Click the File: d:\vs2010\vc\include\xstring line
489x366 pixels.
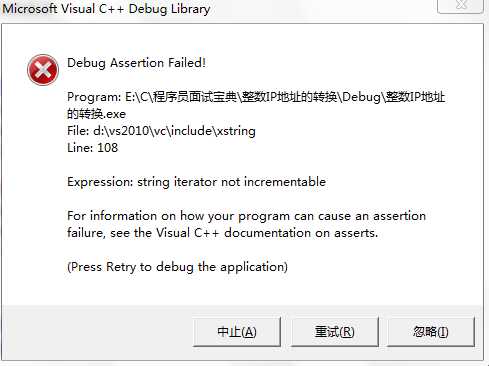point(161,131)
